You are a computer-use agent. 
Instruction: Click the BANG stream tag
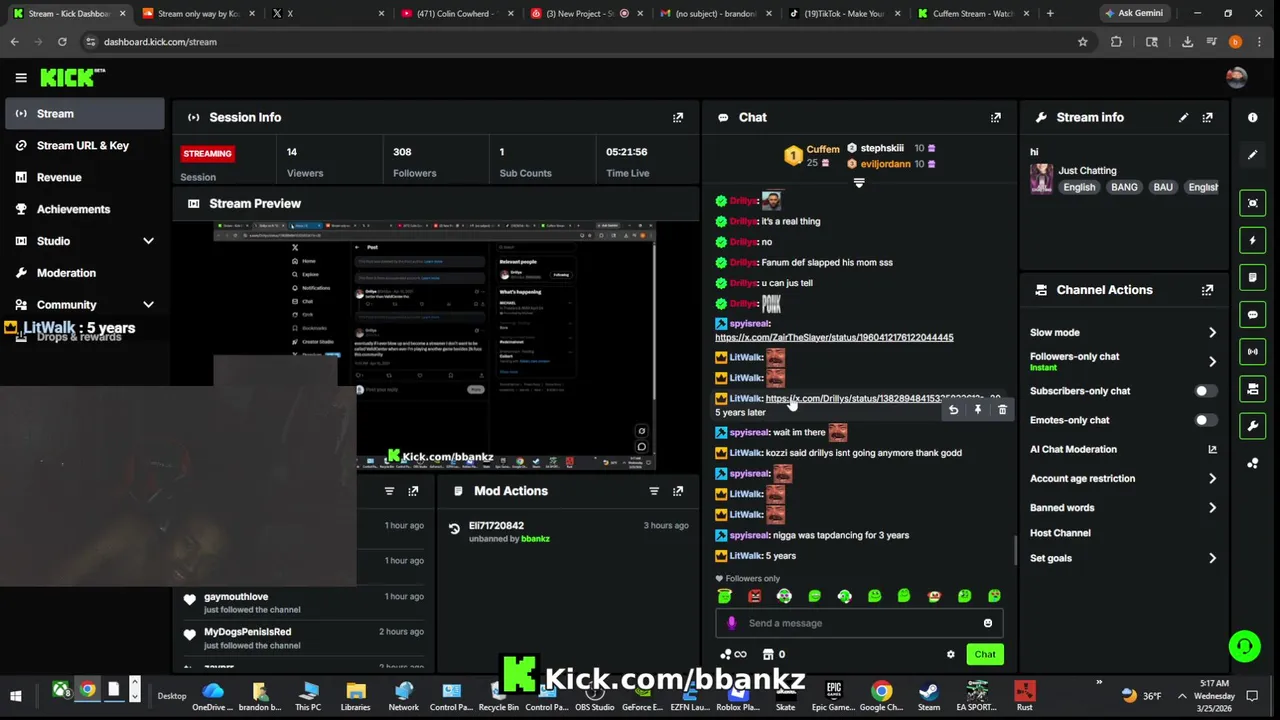(x=1124, y=187)
